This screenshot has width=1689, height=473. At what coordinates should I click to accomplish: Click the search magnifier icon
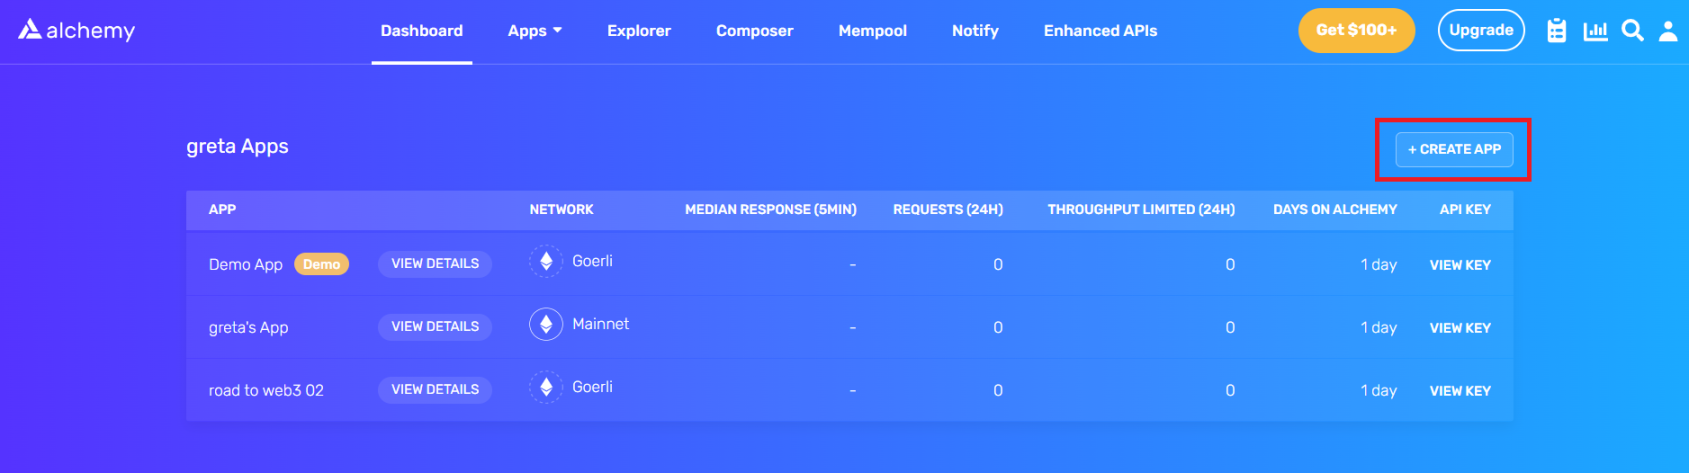[1632, 31]
